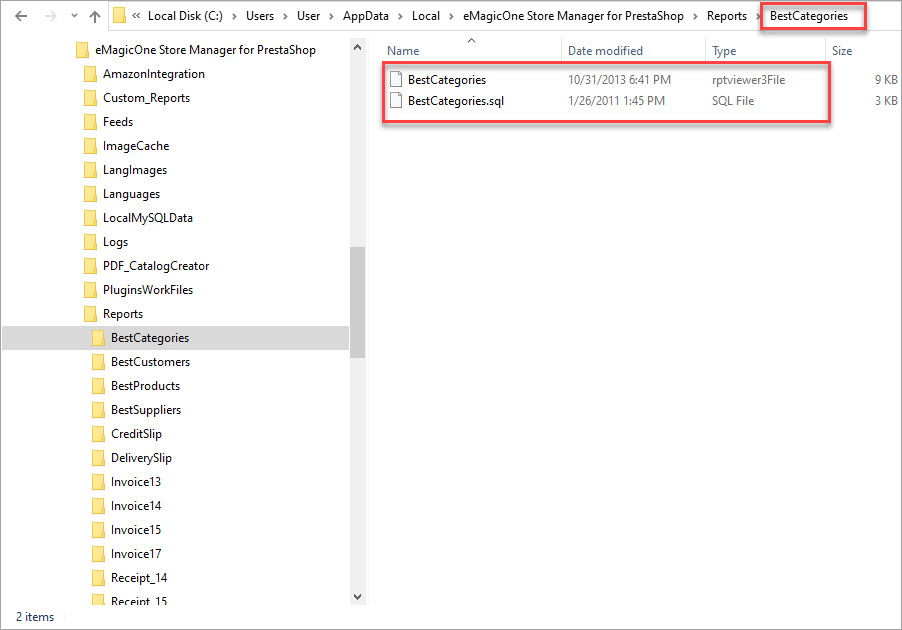Click the DeliverySlip folder icon

click(98, 458)
